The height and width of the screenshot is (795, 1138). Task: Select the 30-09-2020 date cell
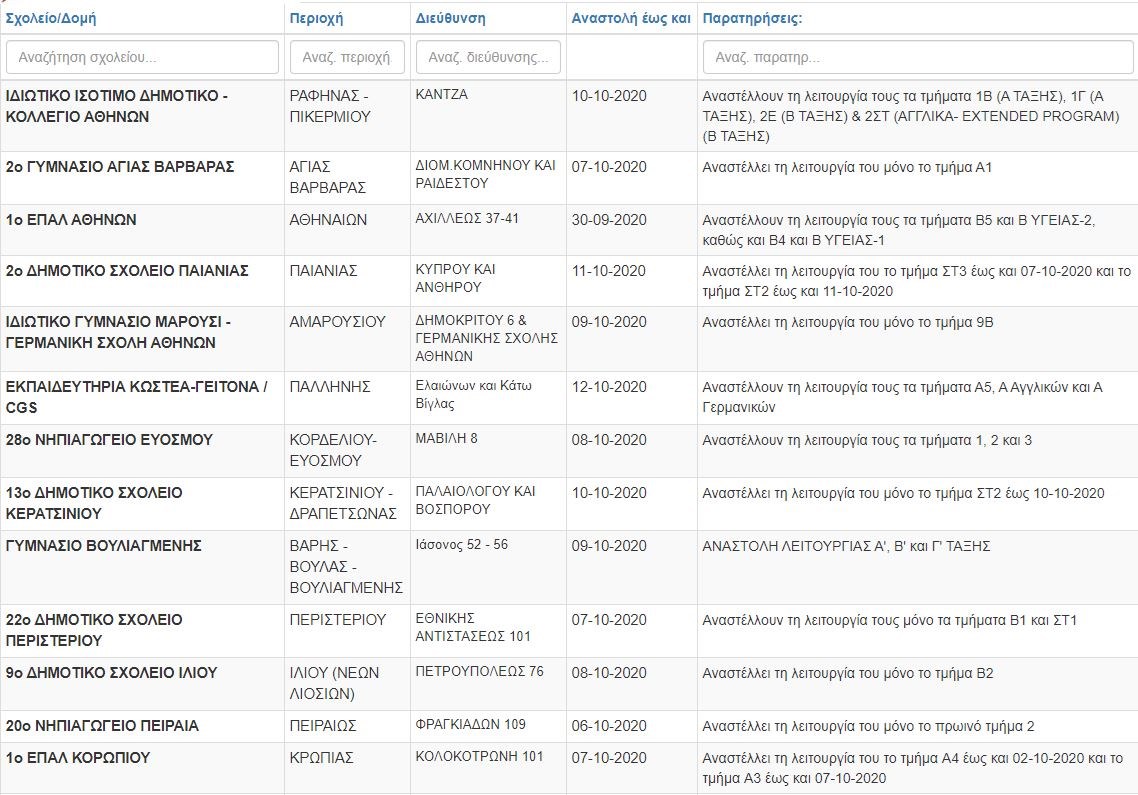[x=609, y=220]
